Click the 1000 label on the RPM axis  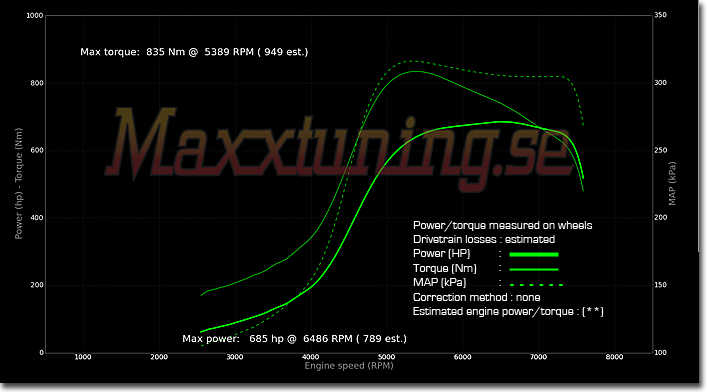coord(83,357)
